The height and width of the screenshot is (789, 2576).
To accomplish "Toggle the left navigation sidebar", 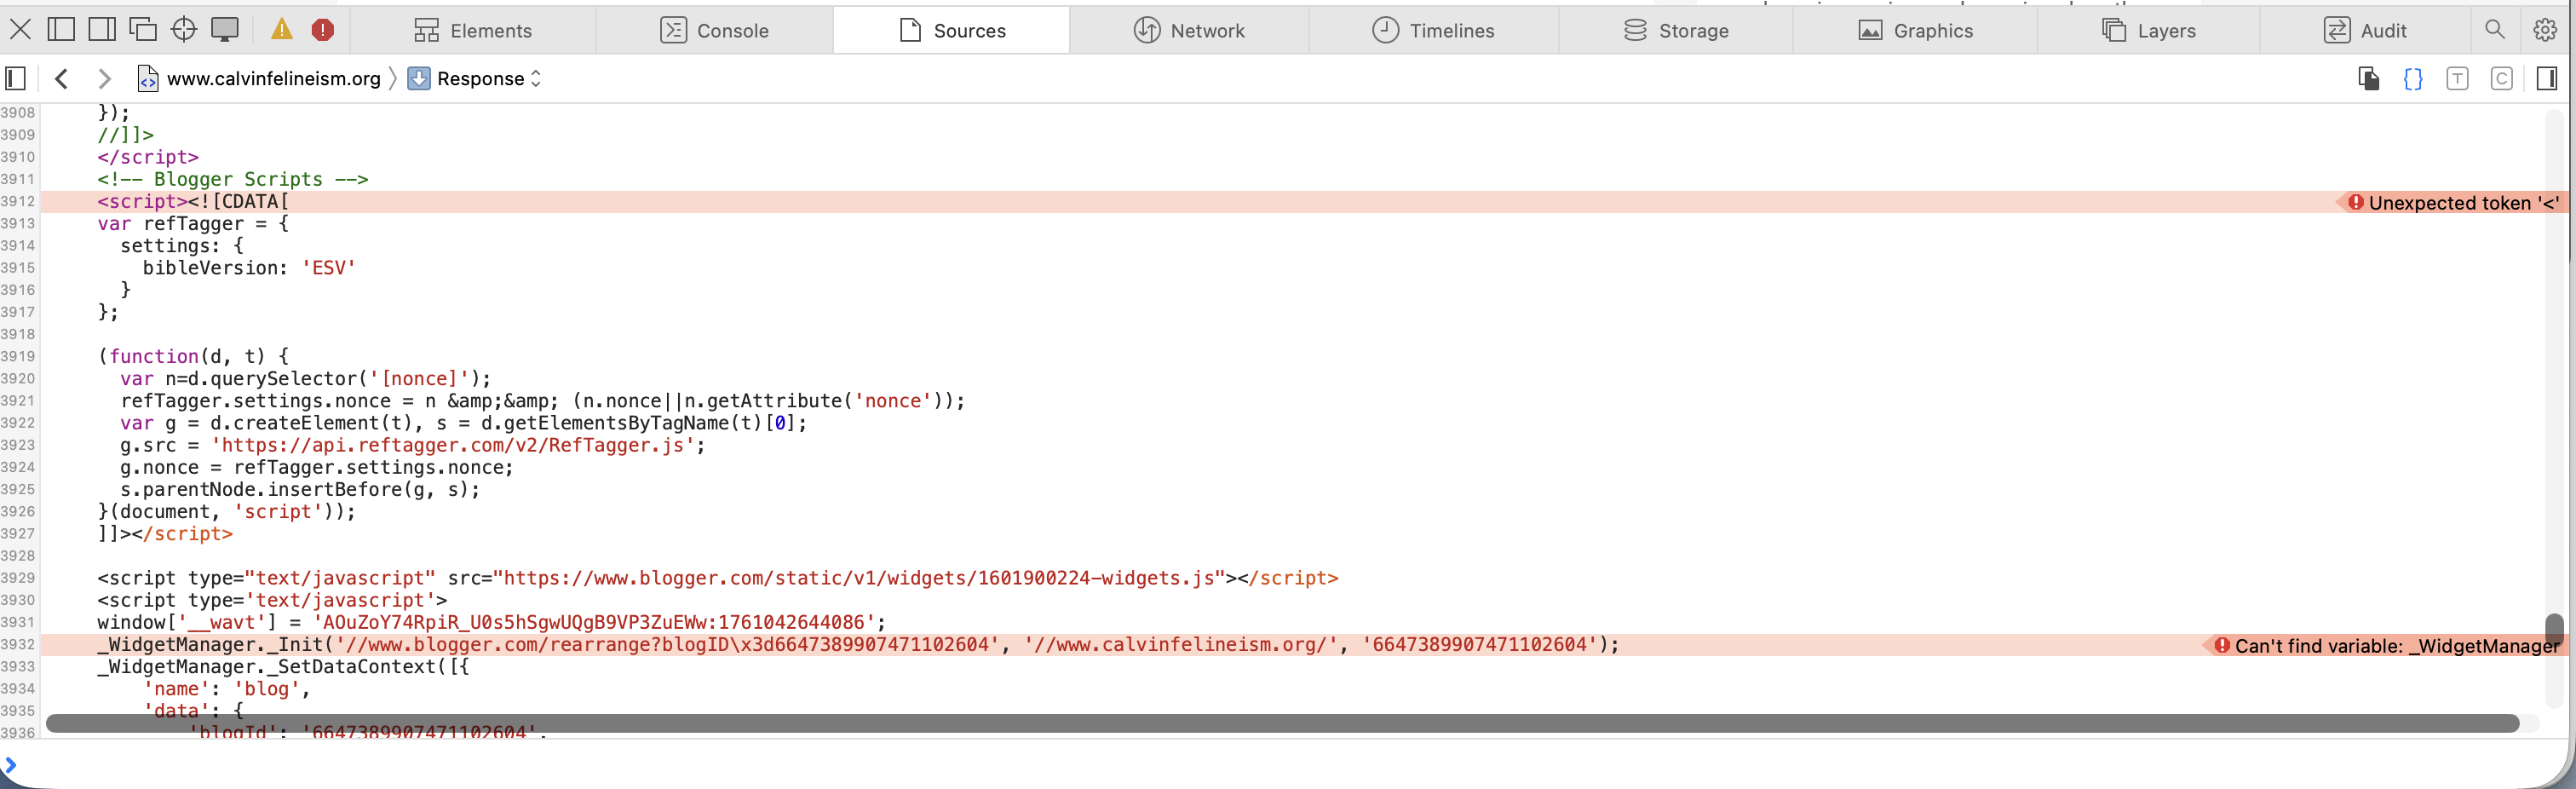I will 15,78.
